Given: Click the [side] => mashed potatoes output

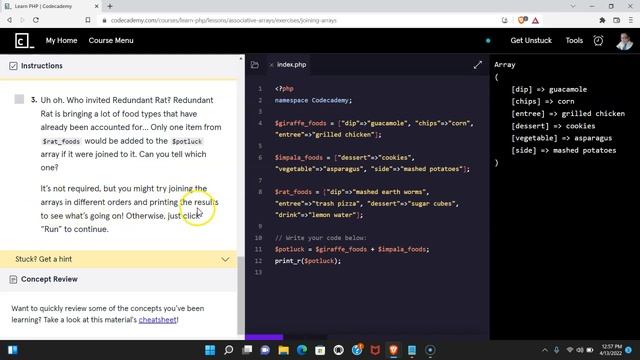Looking at the screenshot, I should click(564, 150).
